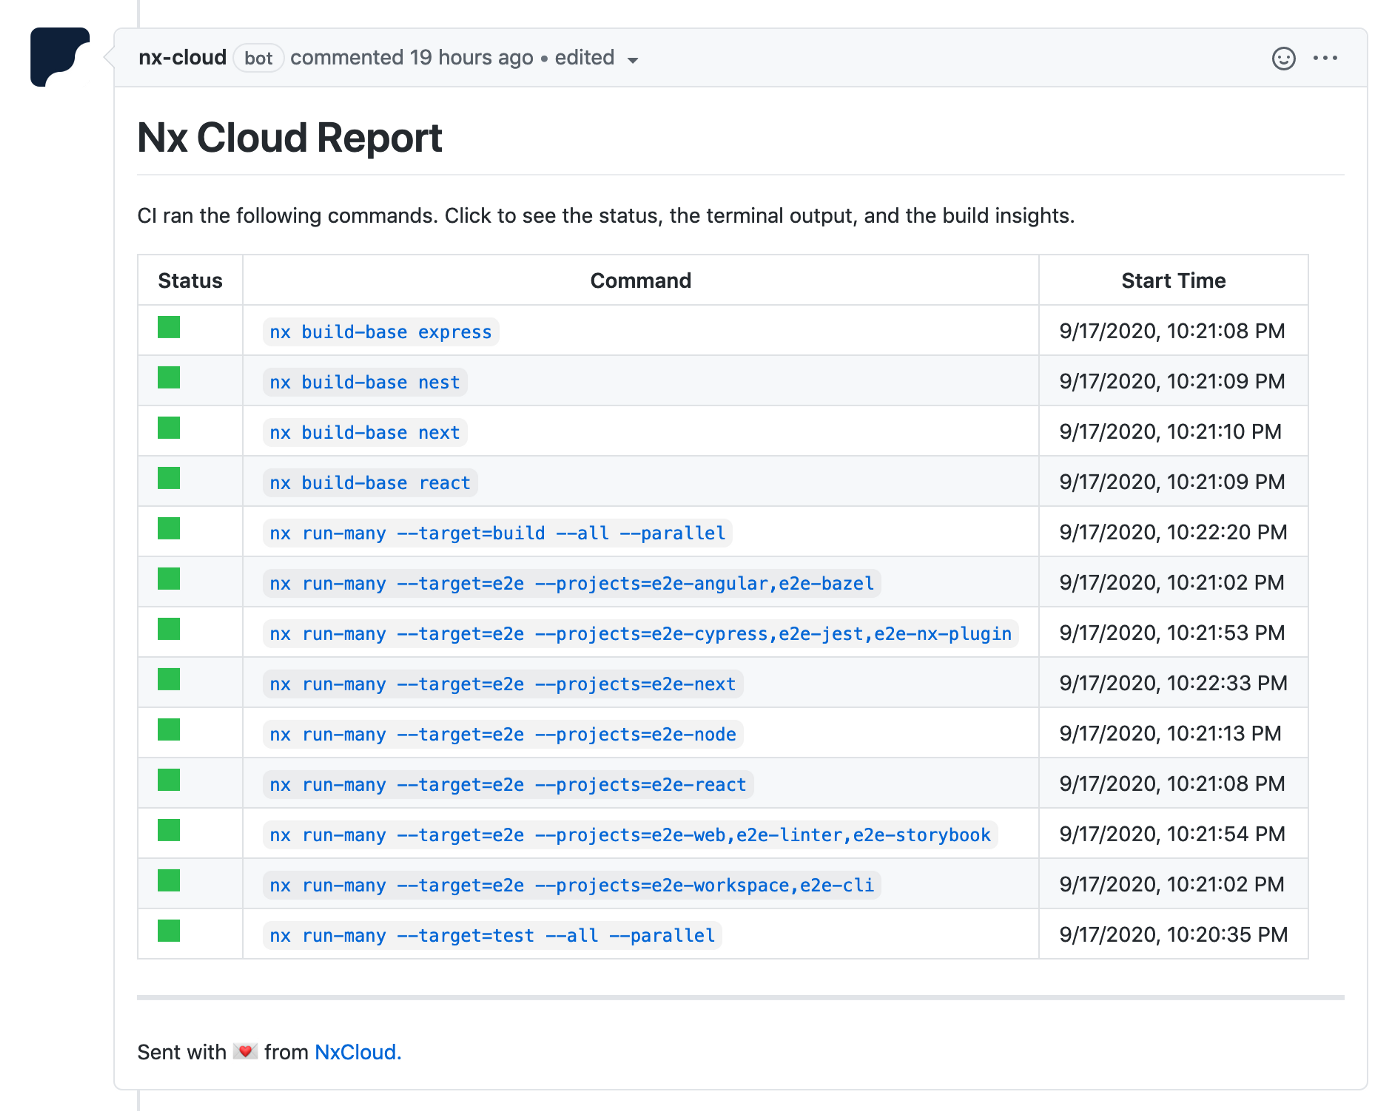Click the green status square for build-base express
This screenshot has height=1111, width=1400.
coord(169,327)
